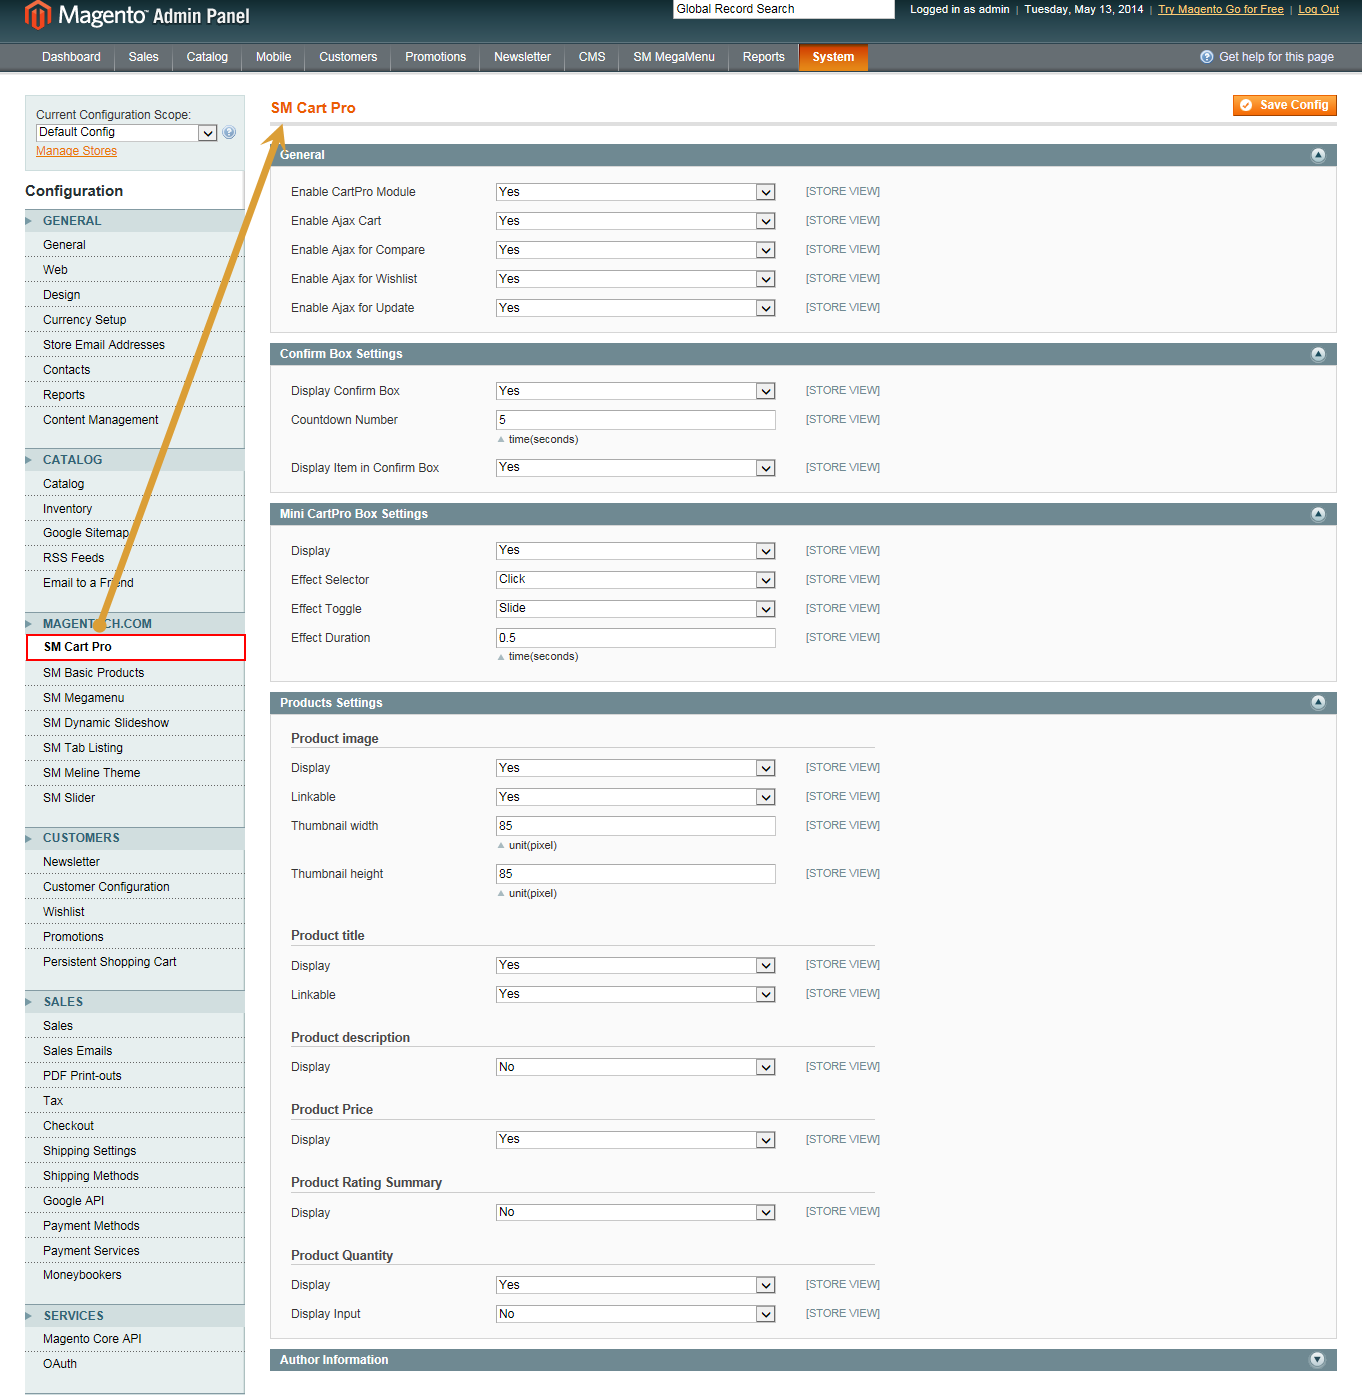Collapse Mini CartPro Box Settings section icon

point(1317,514)
